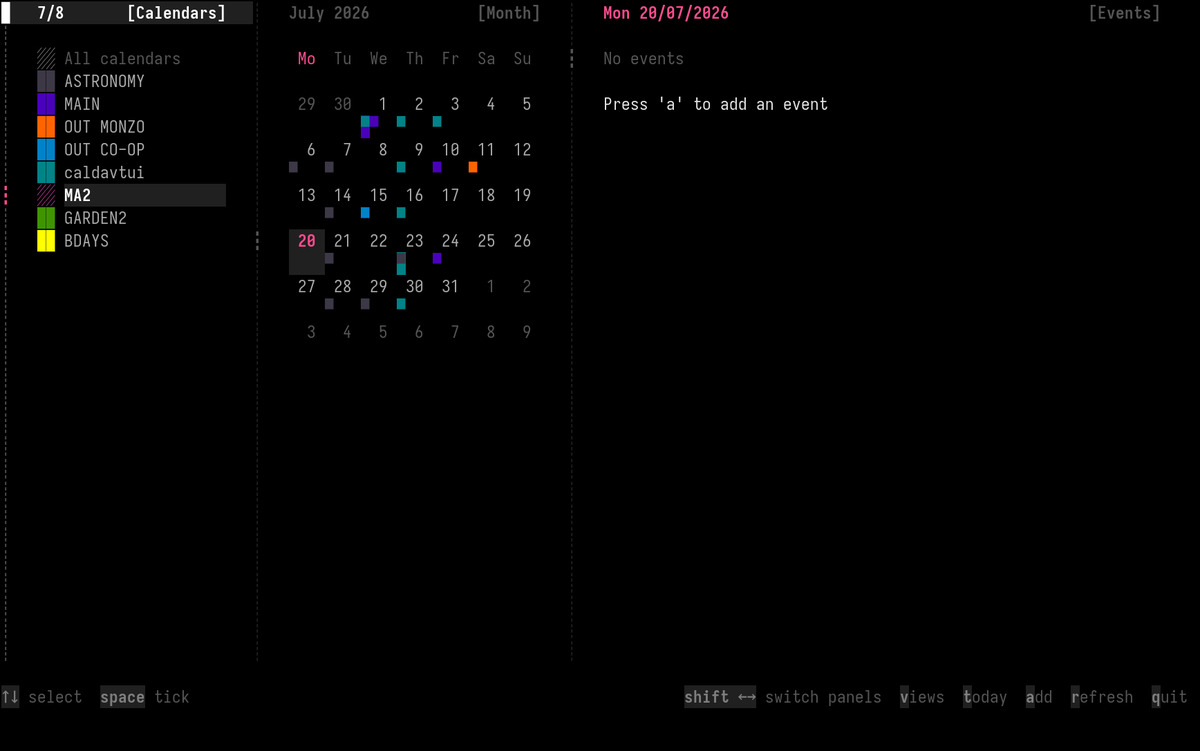This screenshot has width=1200, height=751.
Task: Click the shift switch panels hint
Action: 783,697
